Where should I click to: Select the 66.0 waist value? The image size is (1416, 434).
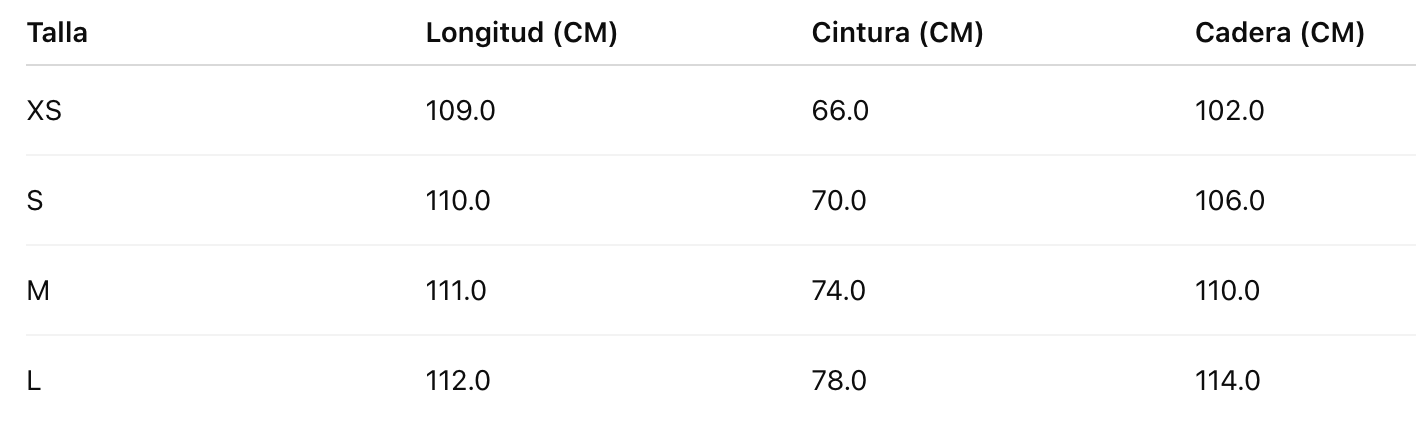(x=840, y=111)
